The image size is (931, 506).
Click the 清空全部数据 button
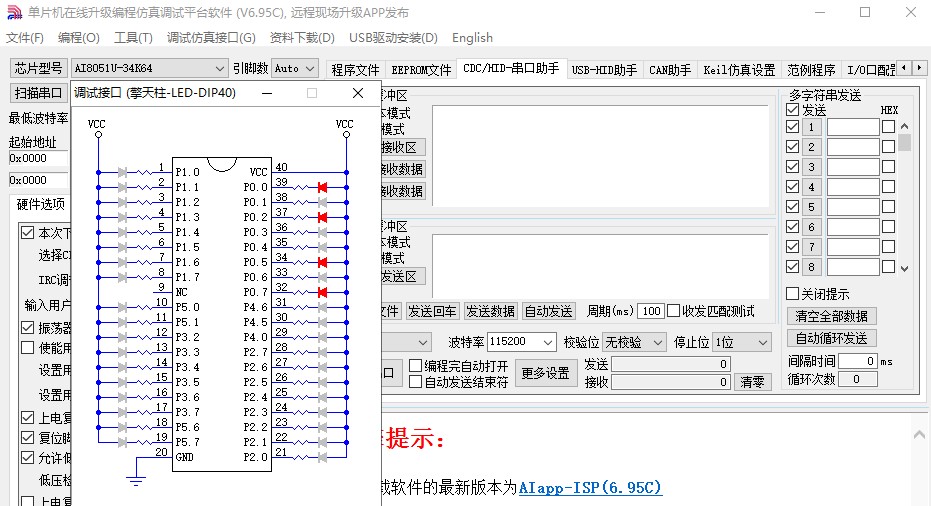(x=831, y=316)
